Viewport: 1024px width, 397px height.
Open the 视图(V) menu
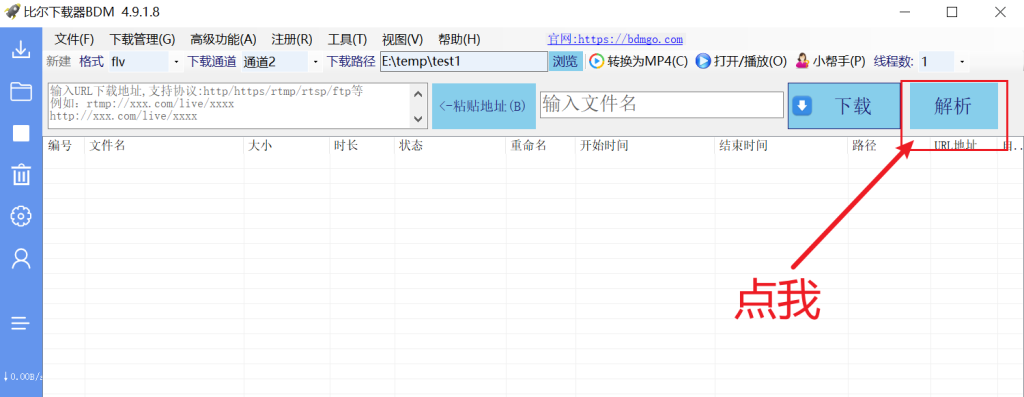click(x=402, y=39)
